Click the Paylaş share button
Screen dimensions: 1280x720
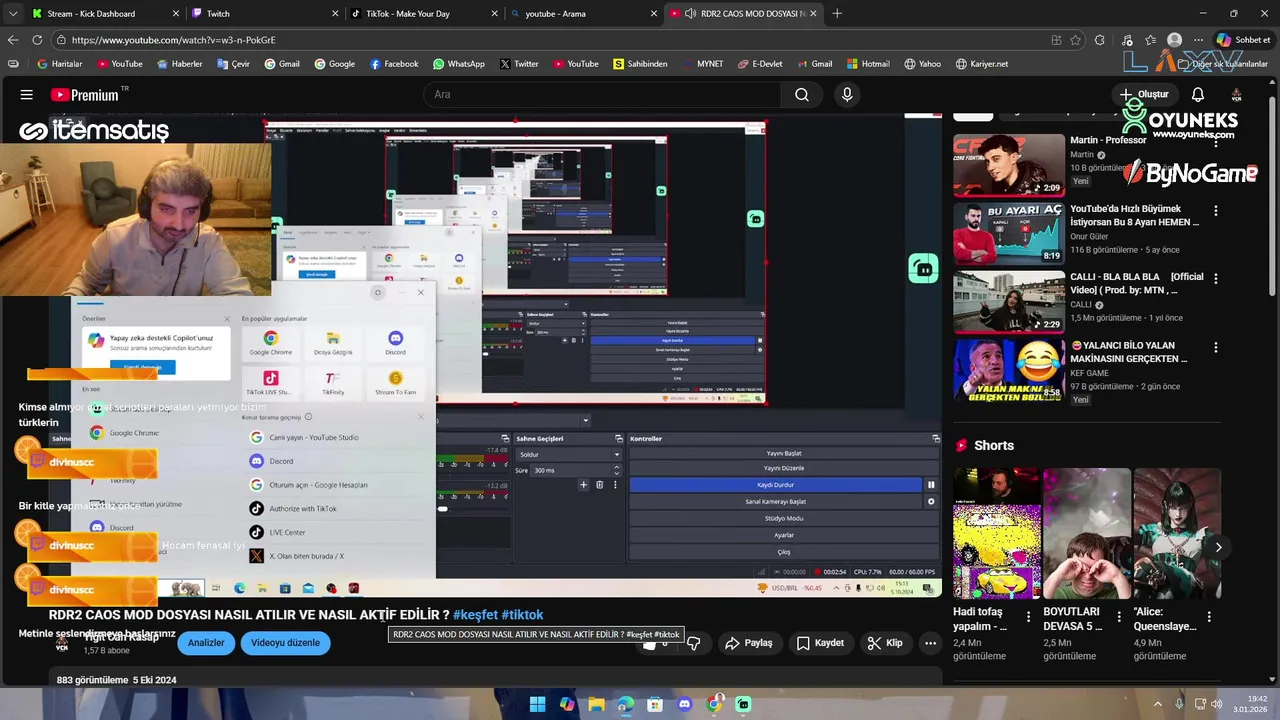749,643
